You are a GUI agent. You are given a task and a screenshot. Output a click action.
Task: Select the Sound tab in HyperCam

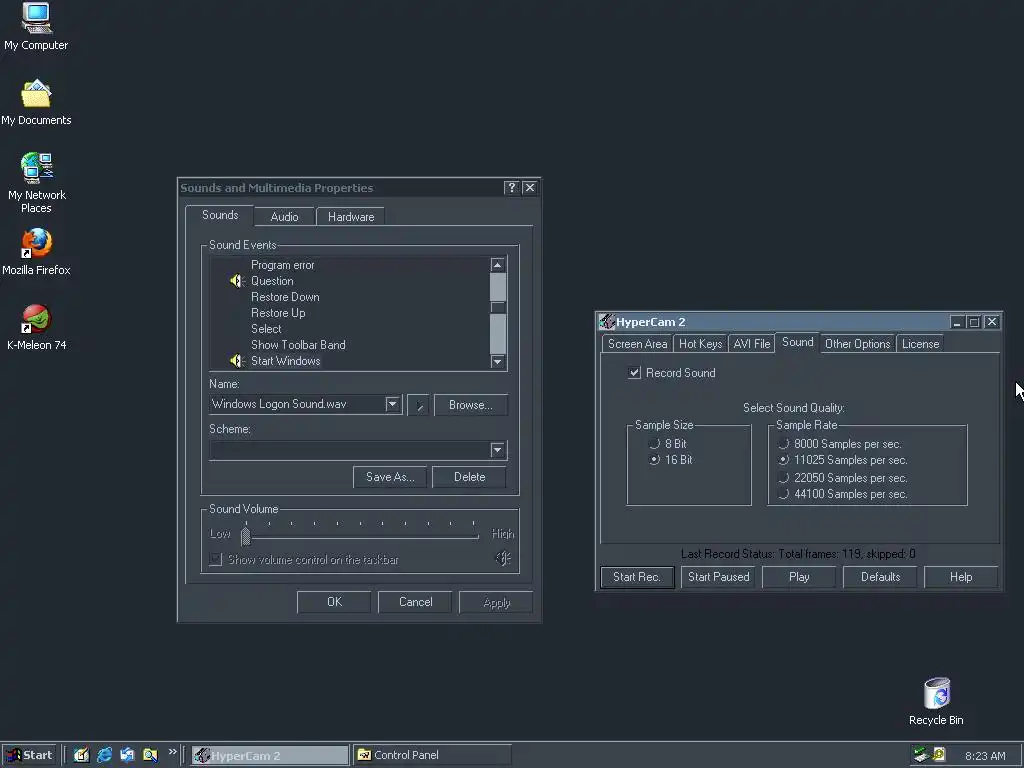(797, 342)
